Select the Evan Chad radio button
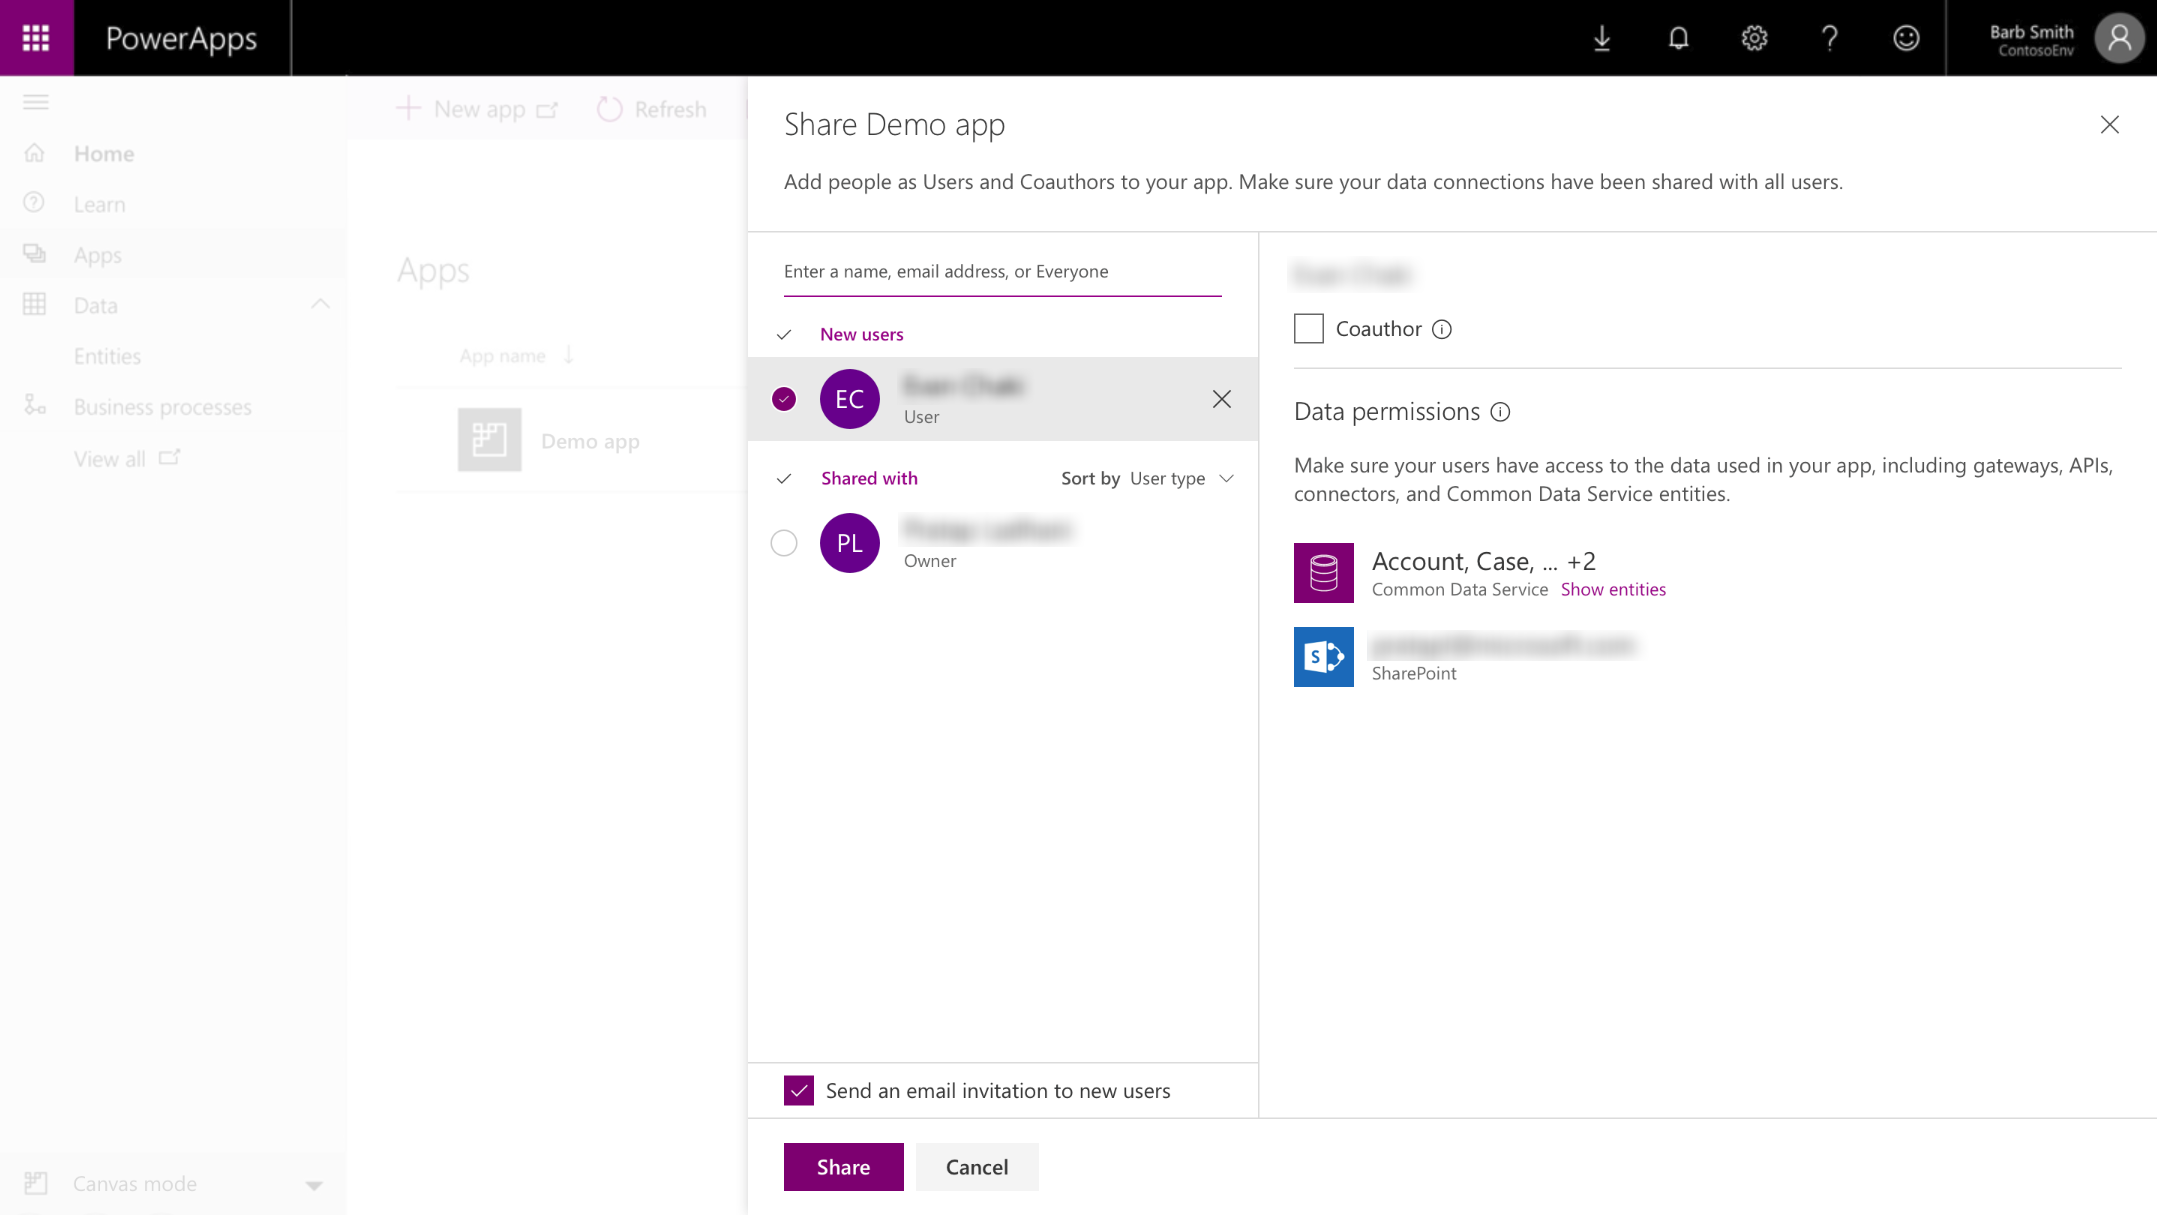This screenshot has height=1215, width=2157. tap(784, 397)
